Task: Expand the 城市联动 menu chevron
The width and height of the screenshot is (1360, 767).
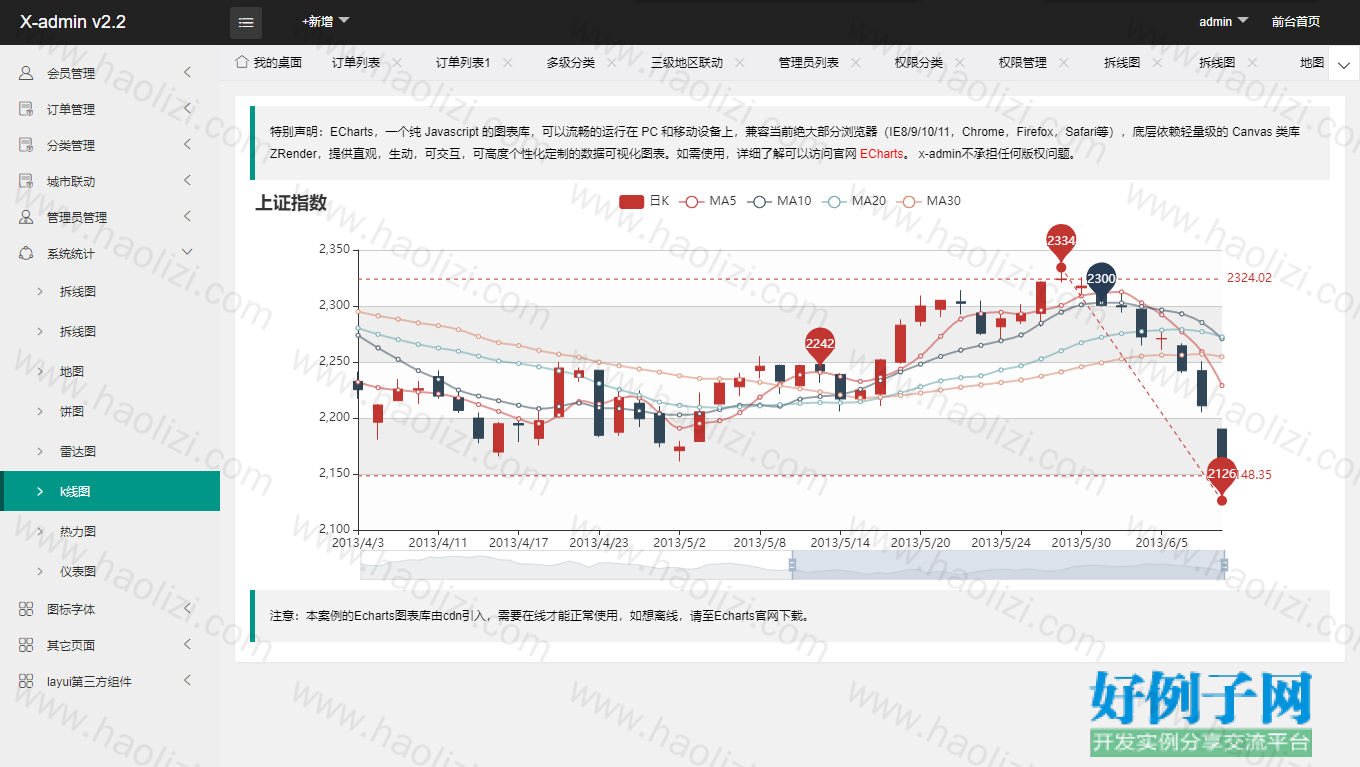Action: pos(187,181)
